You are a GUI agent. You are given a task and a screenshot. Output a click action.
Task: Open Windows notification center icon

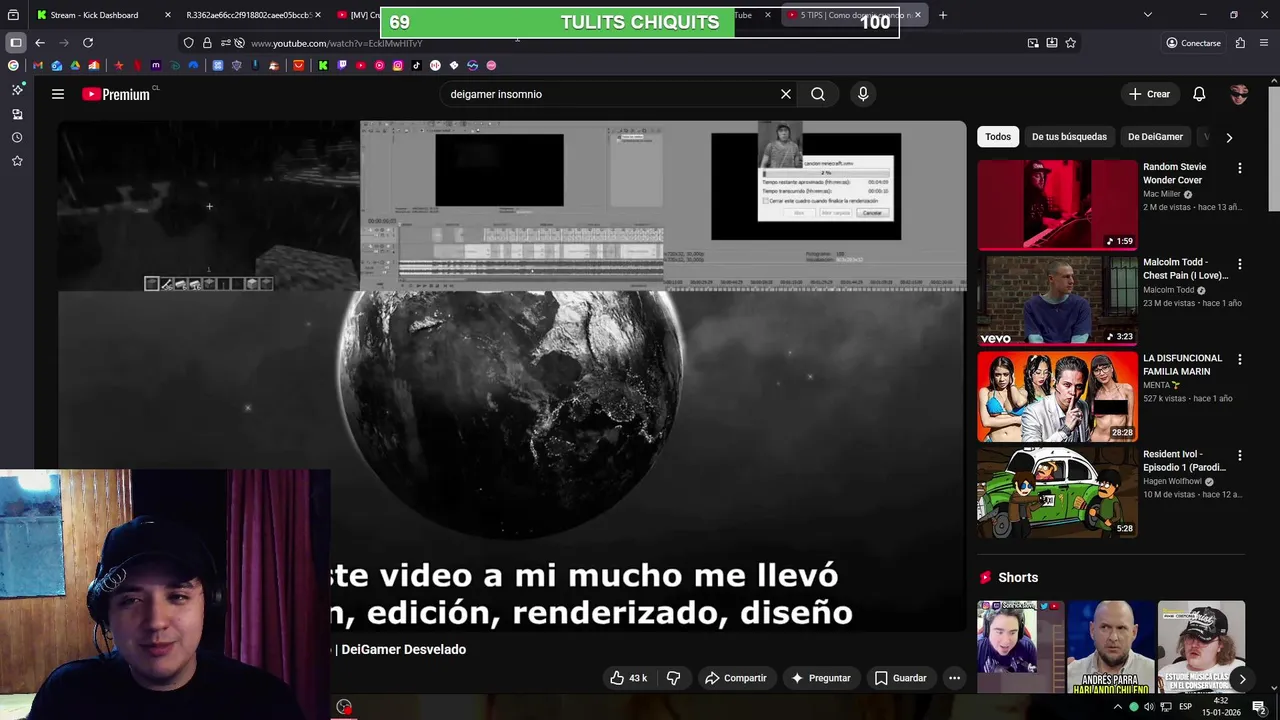[1259, 707]
